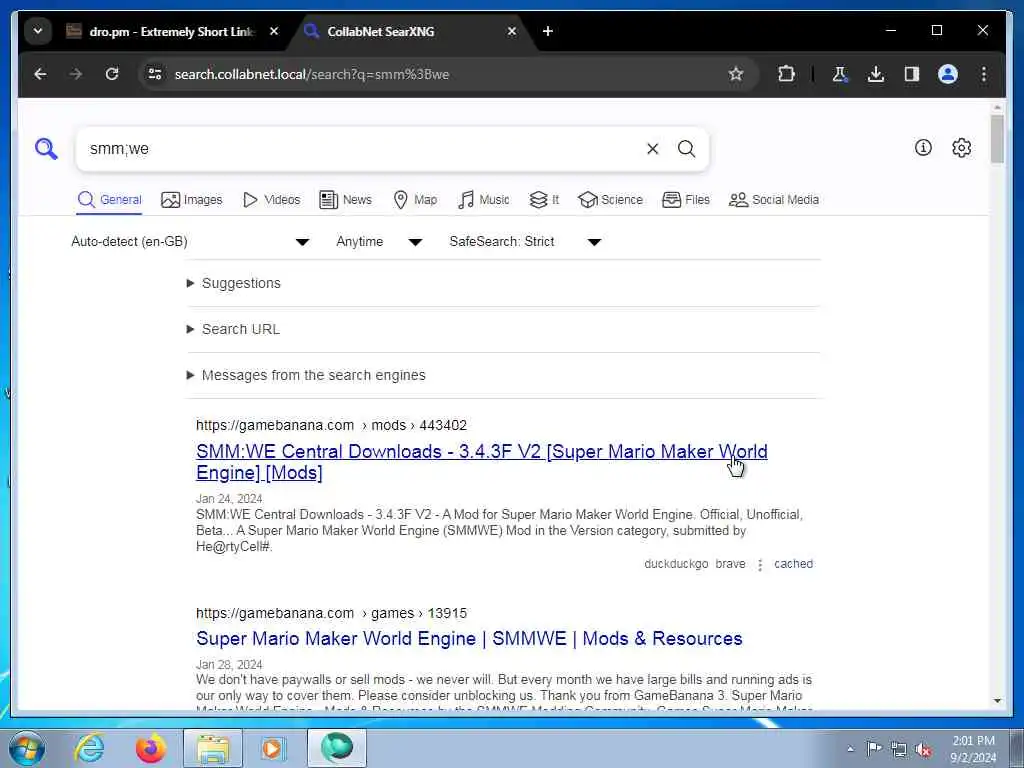This screenshot has width=1024, height=768.
Task: Open the network tray icon
Action: click(x=899, y=750)
